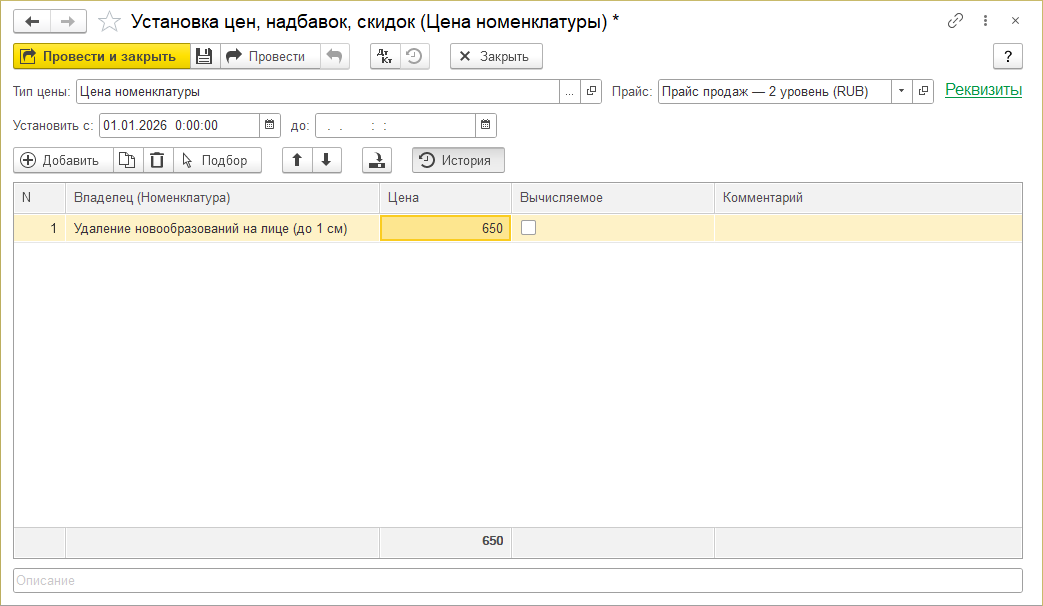This screenshot has height=606, width=1043.
Task: Click the Описание text field
Action: (517, 580)
